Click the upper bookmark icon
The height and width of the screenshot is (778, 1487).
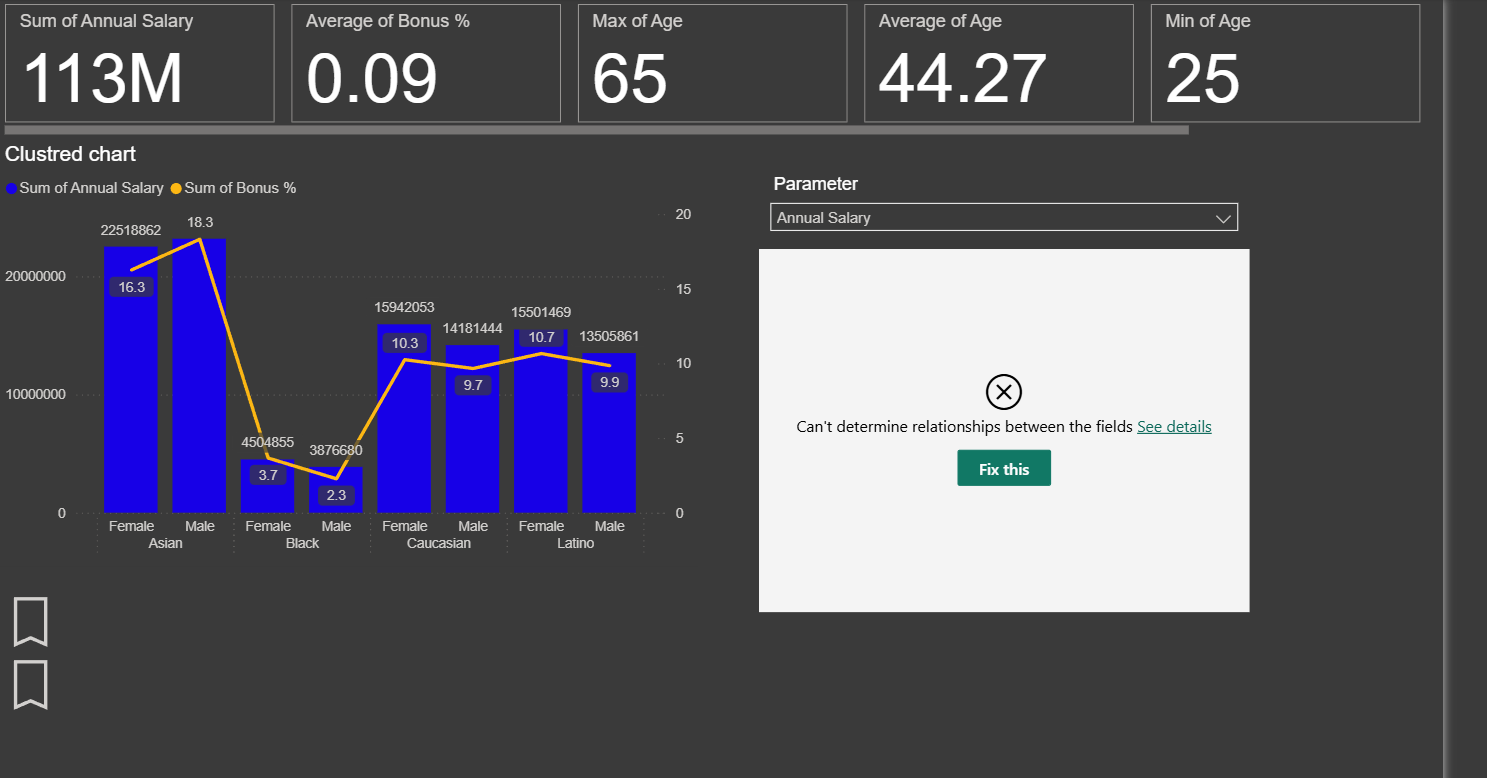30,621
